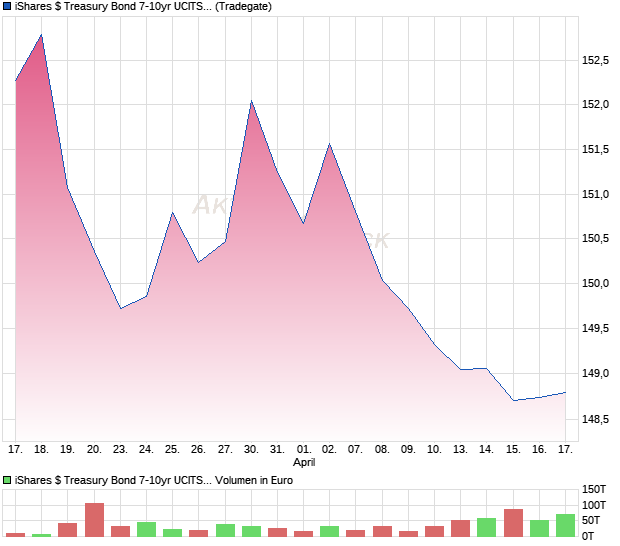Screen dimensions: 620x546
Task: Click the 08. date label on the x-axis
Action: click(x=382, y=450)
